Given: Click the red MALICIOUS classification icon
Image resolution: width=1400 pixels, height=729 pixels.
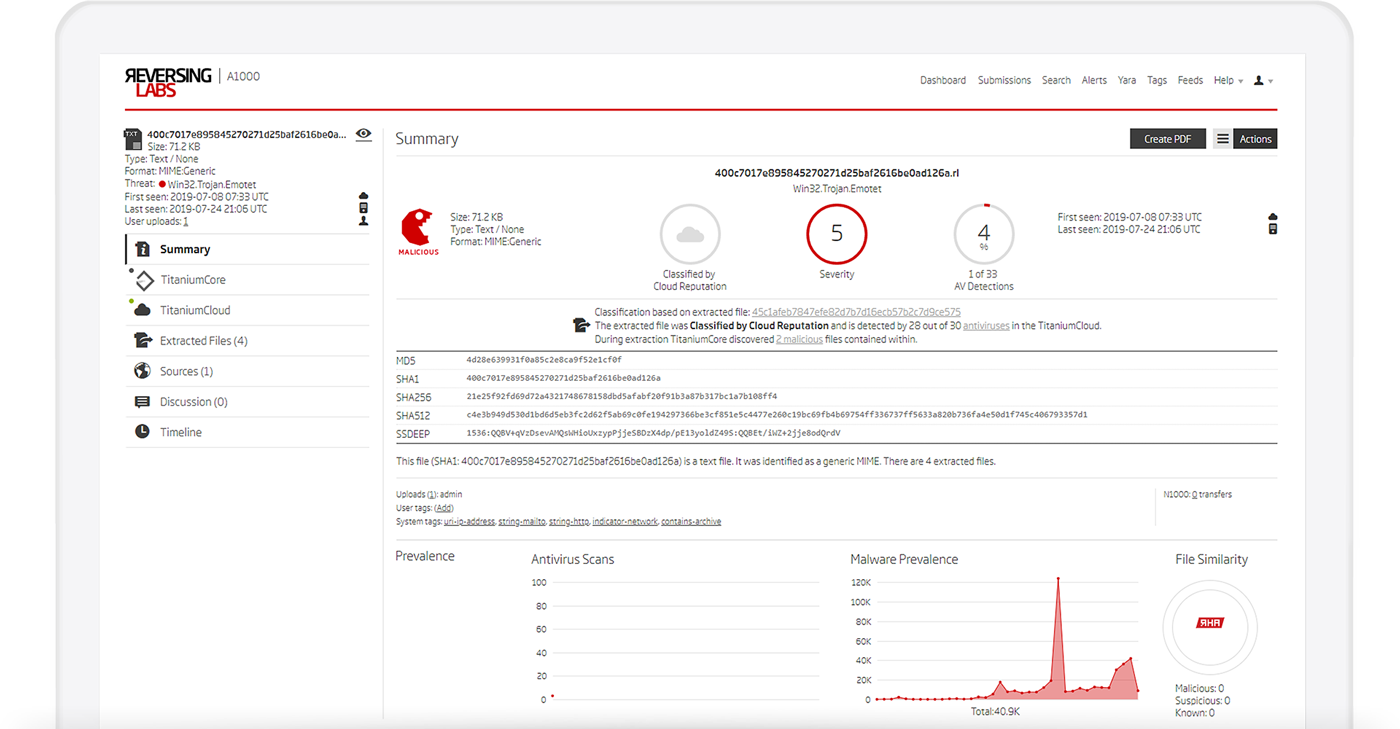Looking at the screenshot, I should click(418, 232).
